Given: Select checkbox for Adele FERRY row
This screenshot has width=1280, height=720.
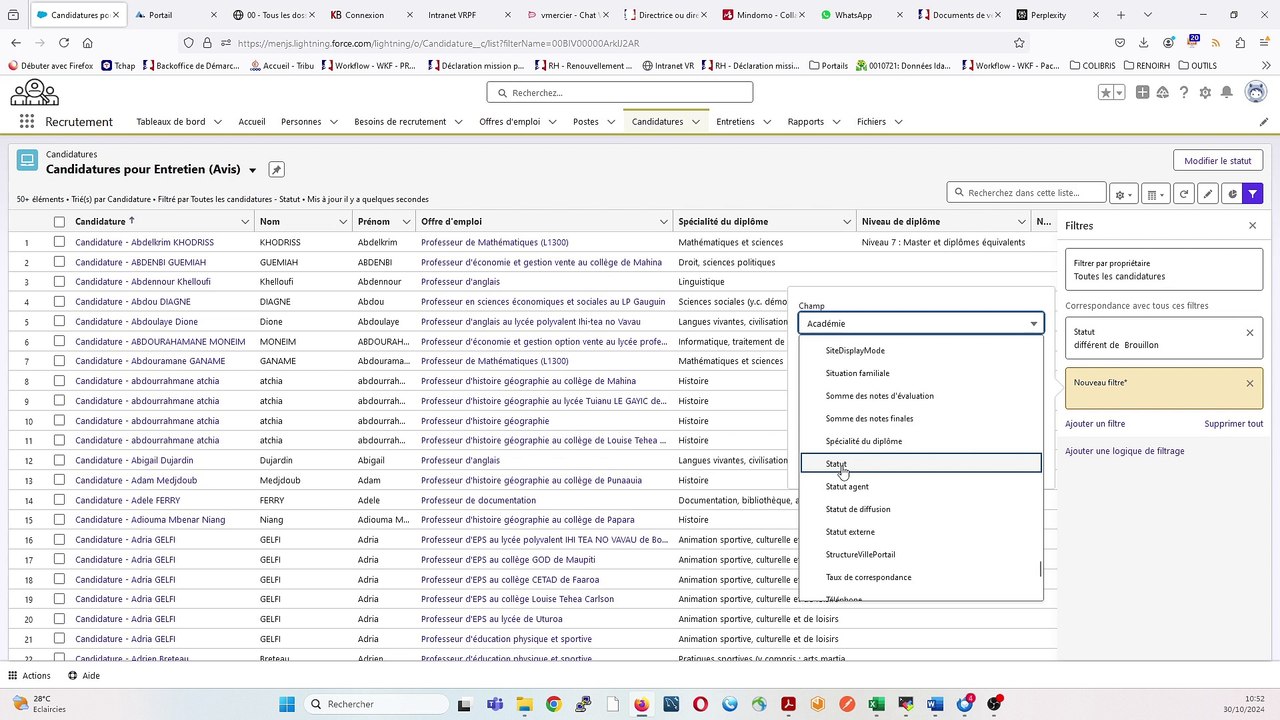Looking at the screenshot, I should pyautogui.click(x=59, y=500).
